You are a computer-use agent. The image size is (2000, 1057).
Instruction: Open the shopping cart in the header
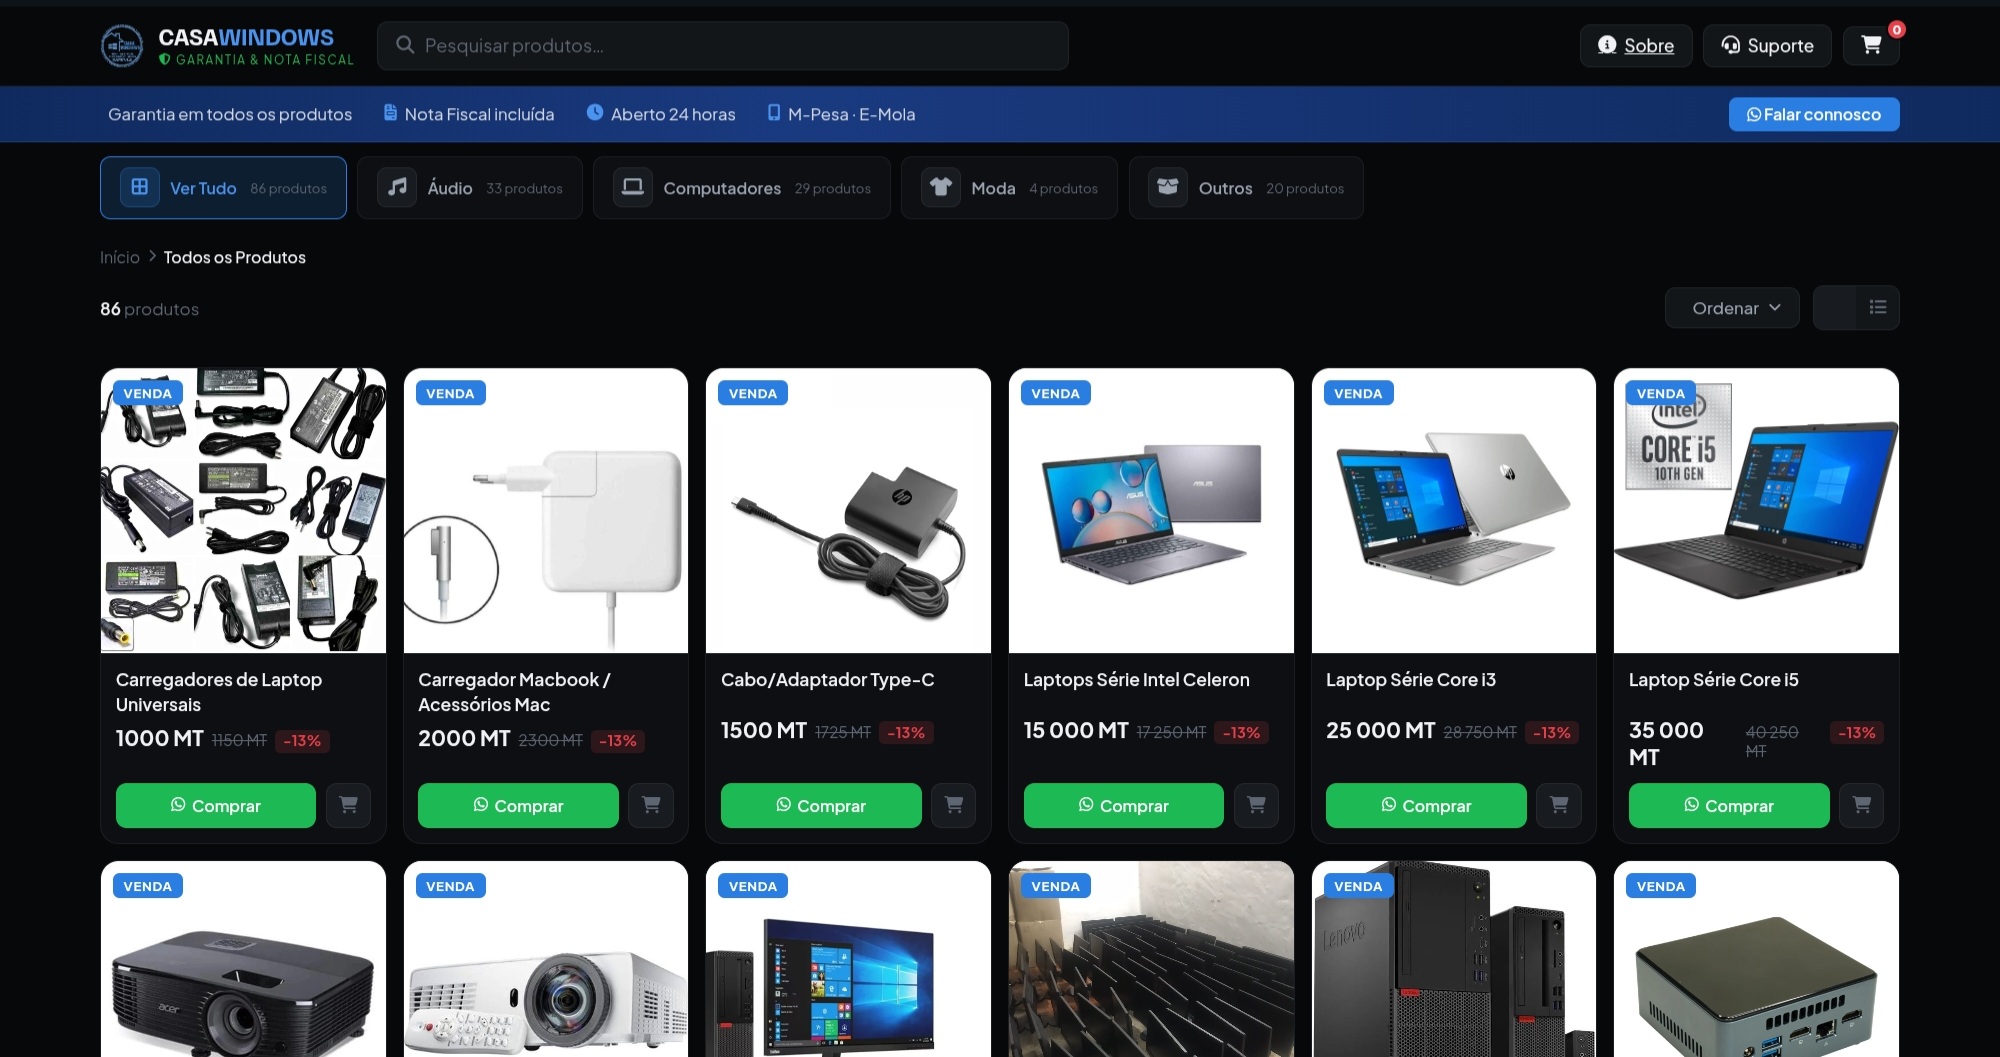pos(1871,45)
